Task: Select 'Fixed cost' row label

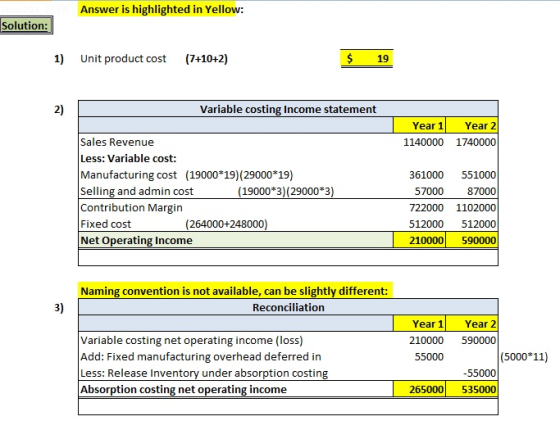Action: click(106, 224)
